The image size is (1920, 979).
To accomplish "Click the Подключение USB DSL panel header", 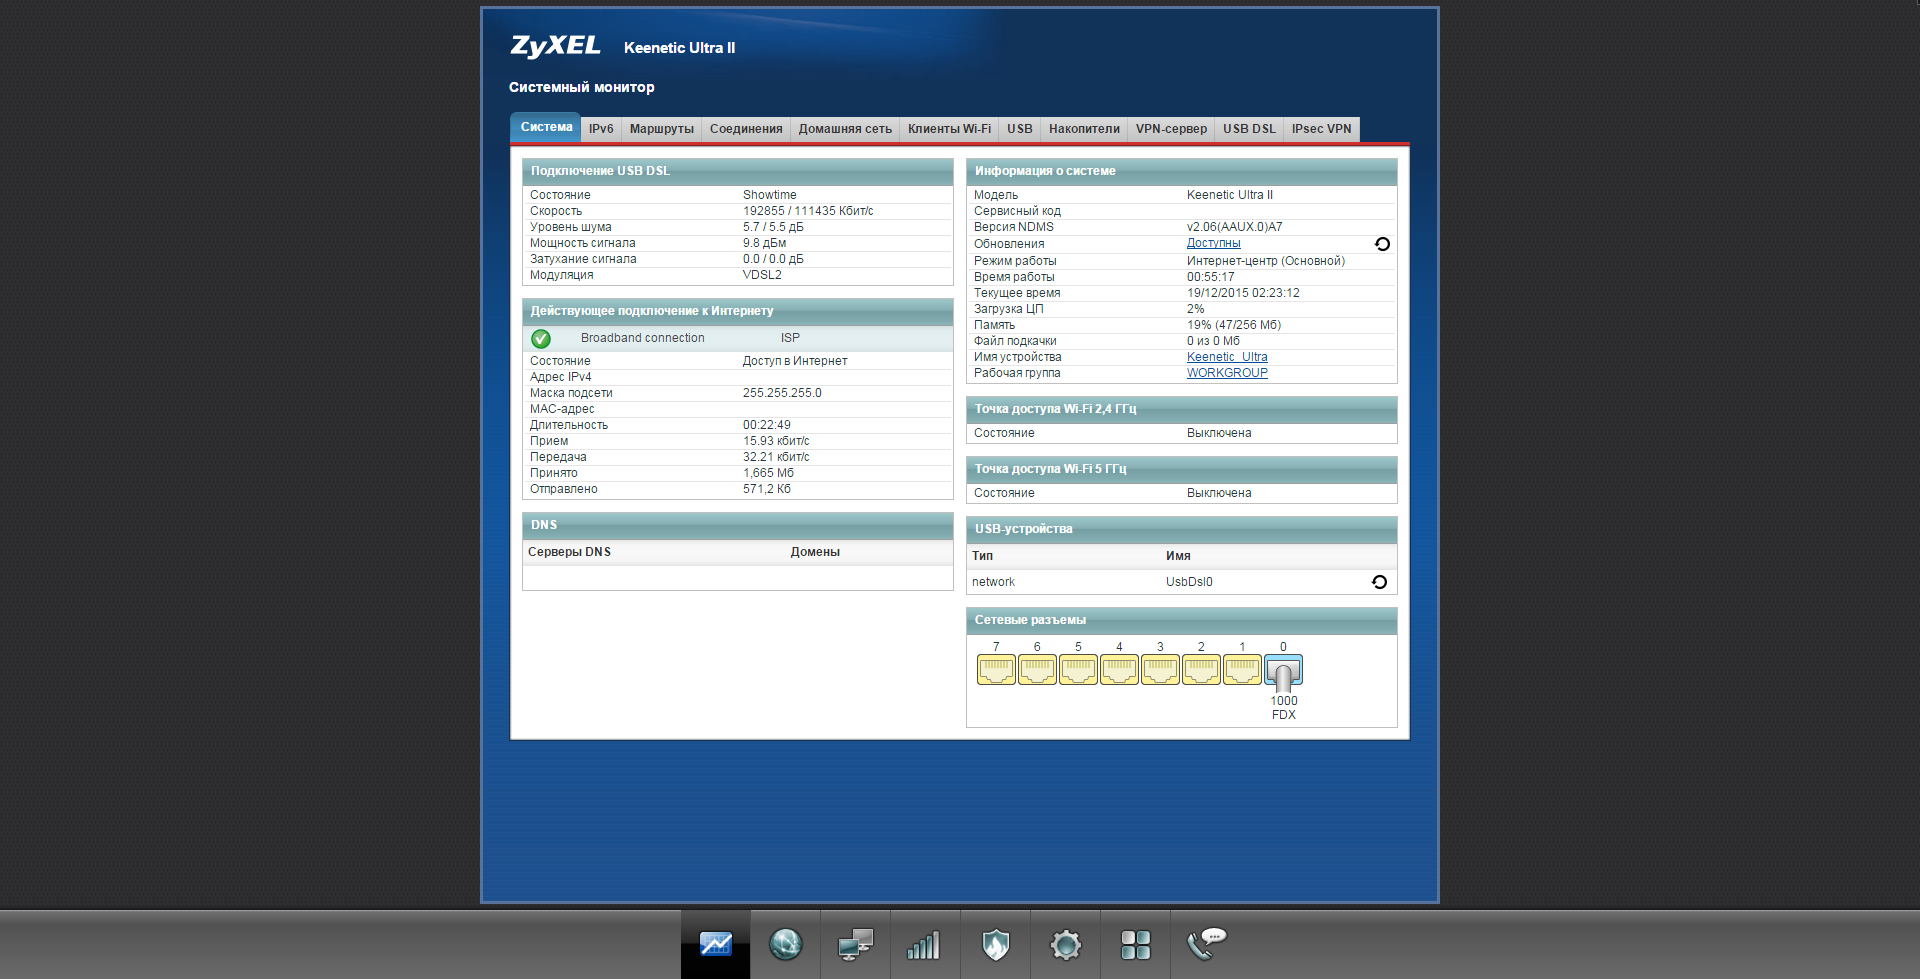I will pyautogui.click(x=737, y=171).
